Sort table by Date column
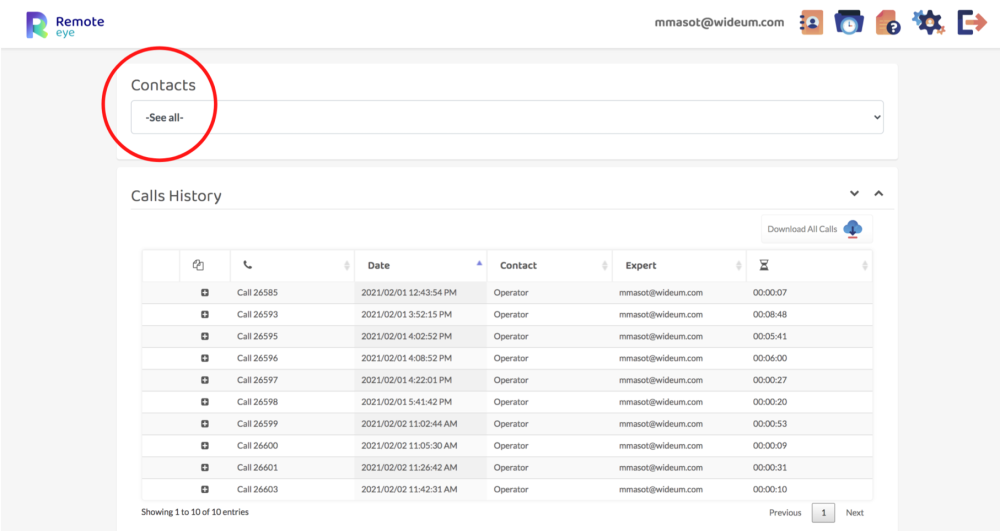The image size is (1000, 531). point(420,265)
